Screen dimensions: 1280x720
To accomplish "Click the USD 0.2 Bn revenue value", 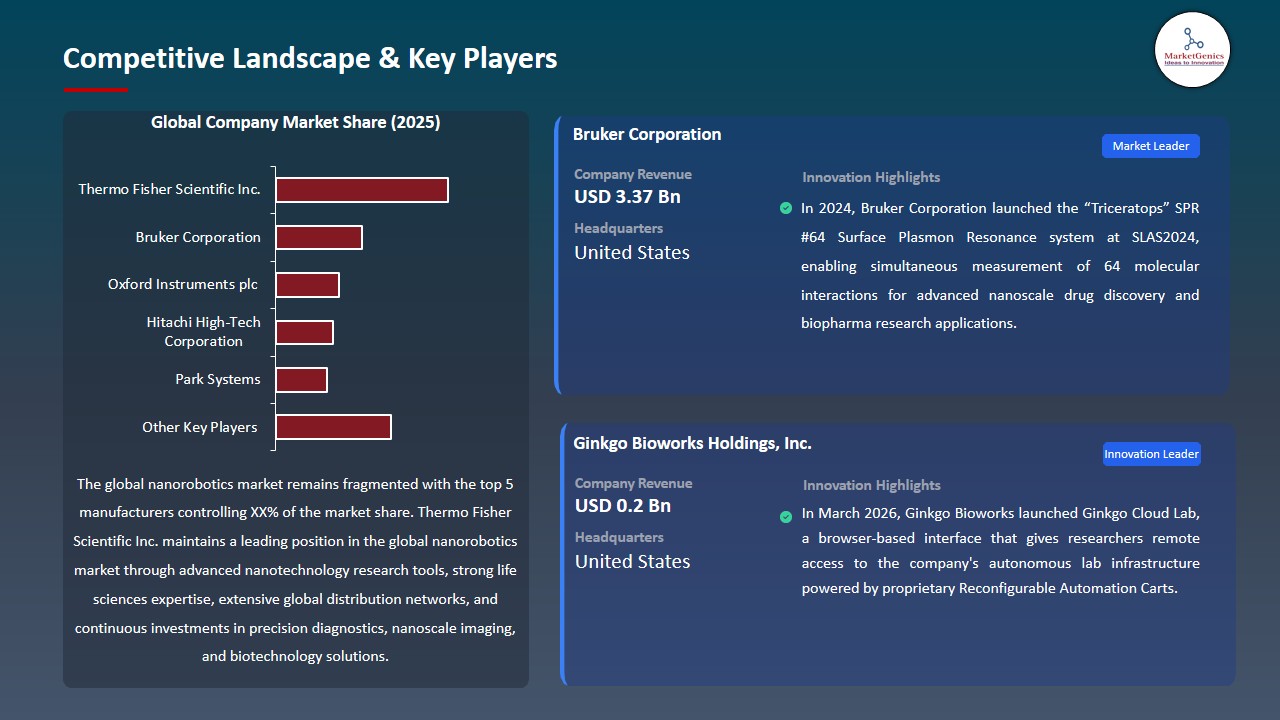I will pos(623,506).
